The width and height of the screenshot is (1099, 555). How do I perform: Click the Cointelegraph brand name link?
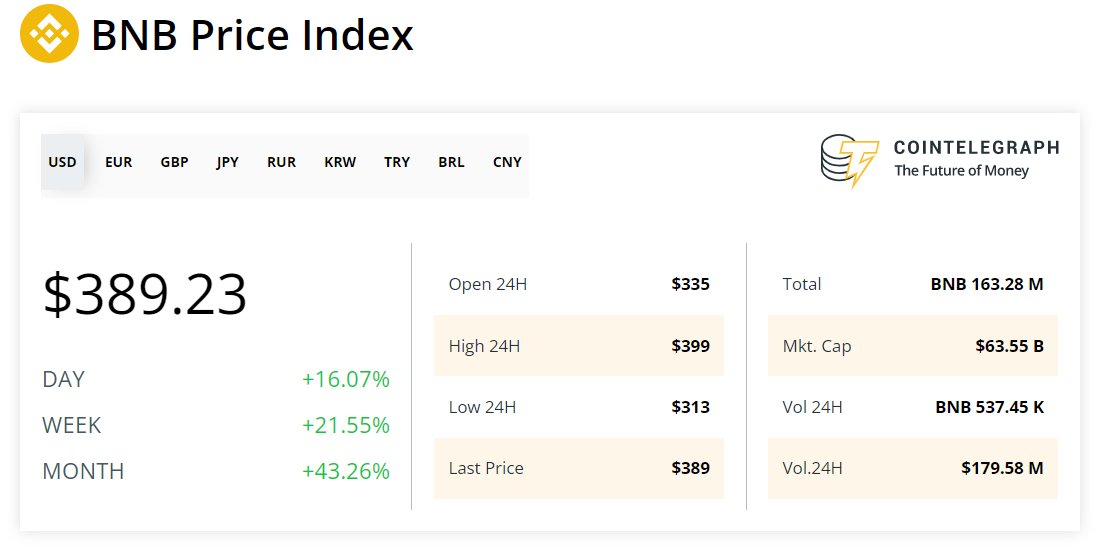coord(976,148)
